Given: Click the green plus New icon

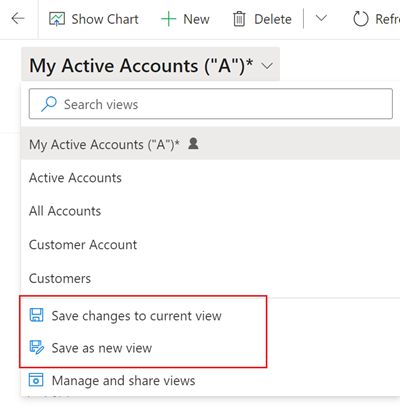Looking at the screenshot, I should click(x=168, y=19).
